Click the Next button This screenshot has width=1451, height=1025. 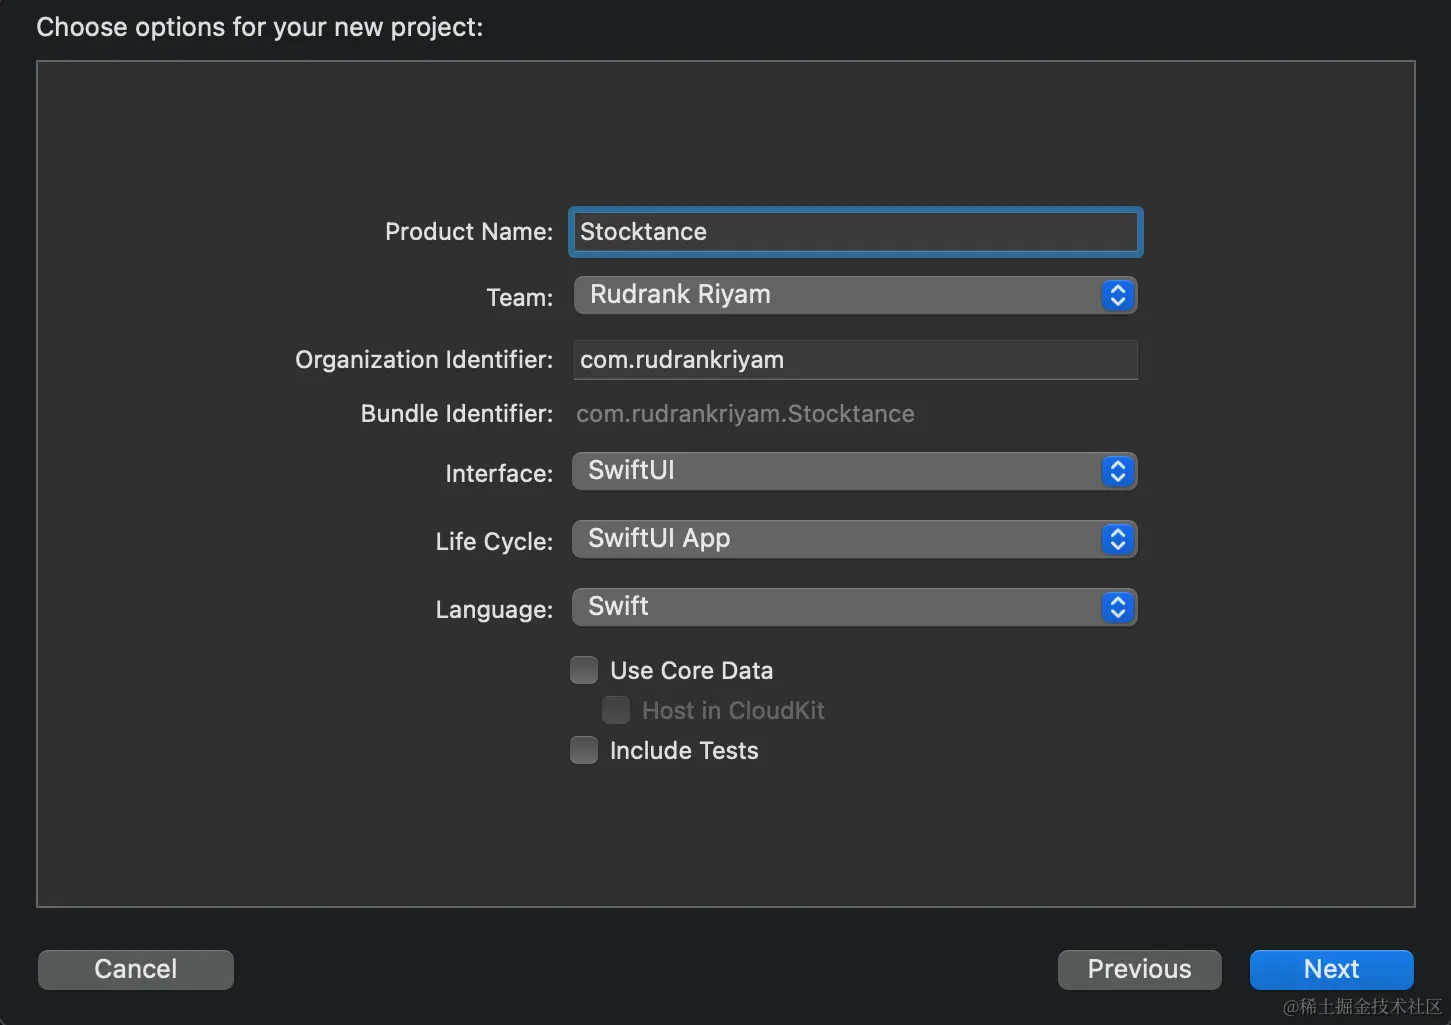click(1331, 969)
